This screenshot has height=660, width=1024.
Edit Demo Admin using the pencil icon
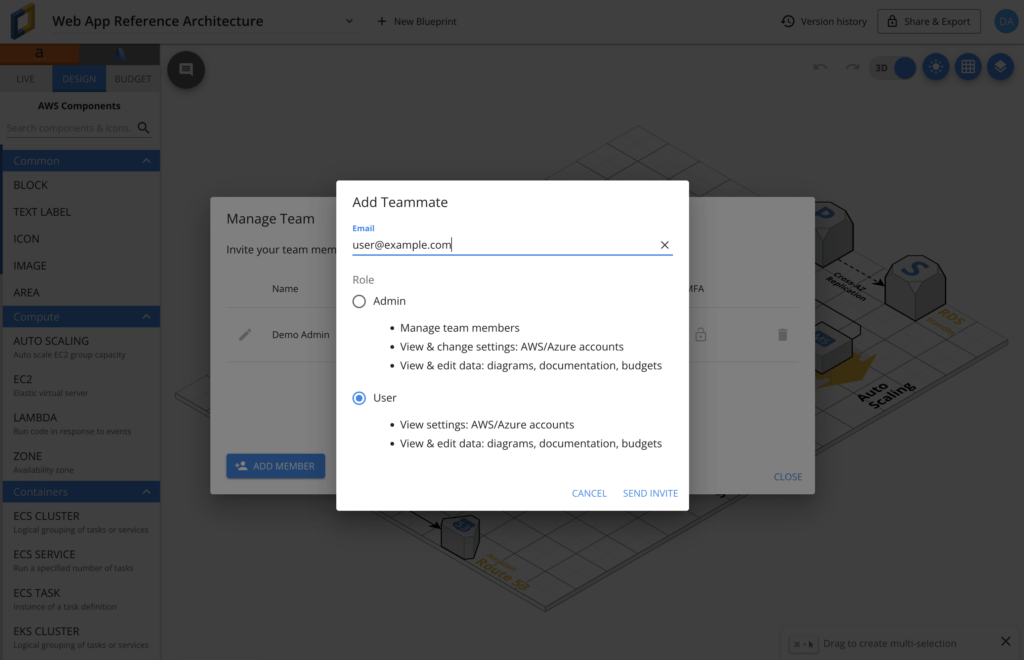click(245, 334)
